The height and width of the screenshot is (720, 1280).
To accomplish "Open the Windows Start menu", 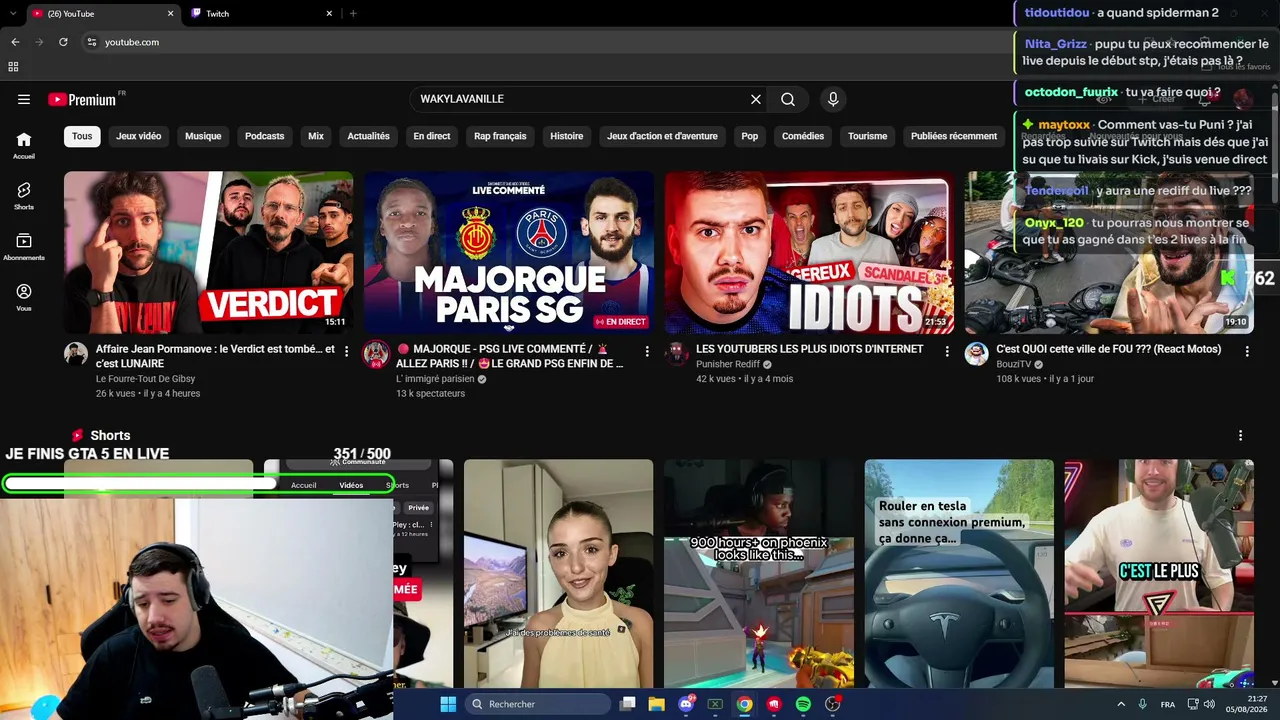I will coord(447,704).
